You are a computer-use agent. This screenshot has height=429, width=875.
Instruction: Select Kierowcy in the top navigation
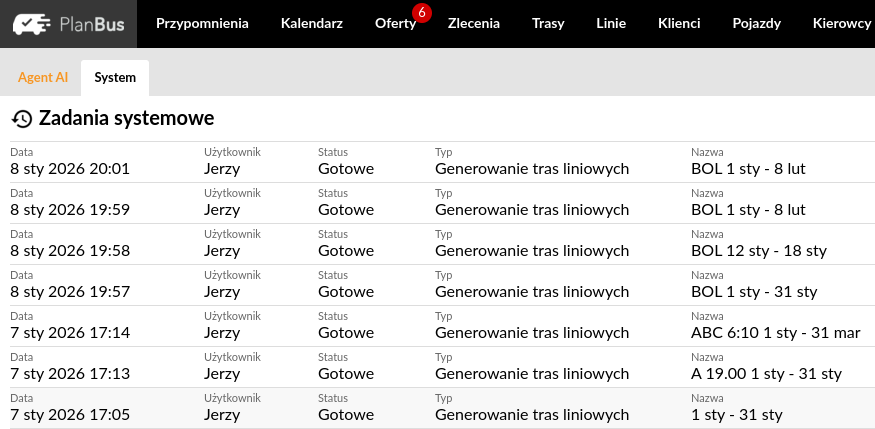click(841, 24)
